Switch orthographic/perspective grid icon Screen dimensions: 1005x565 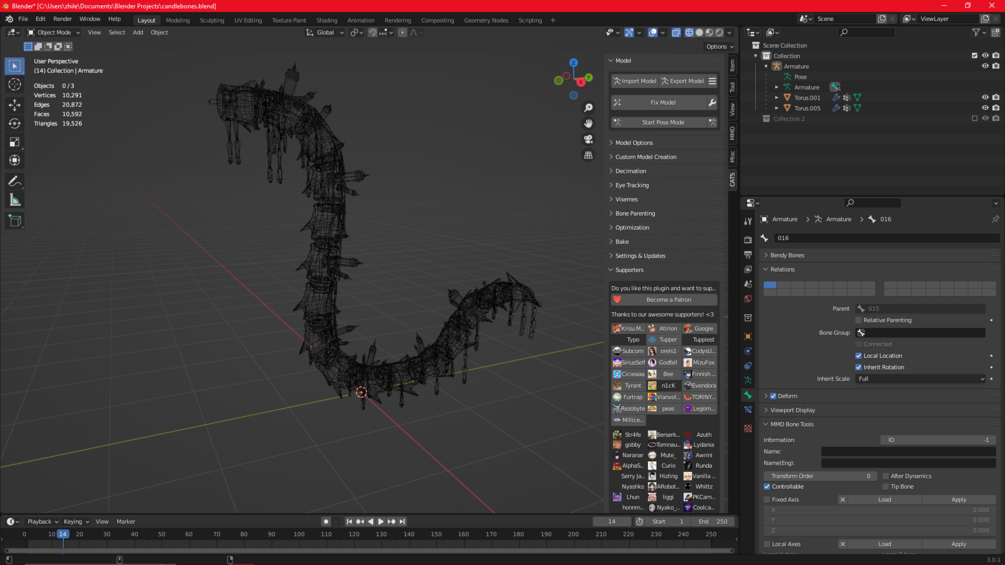(x=588, y=155)
